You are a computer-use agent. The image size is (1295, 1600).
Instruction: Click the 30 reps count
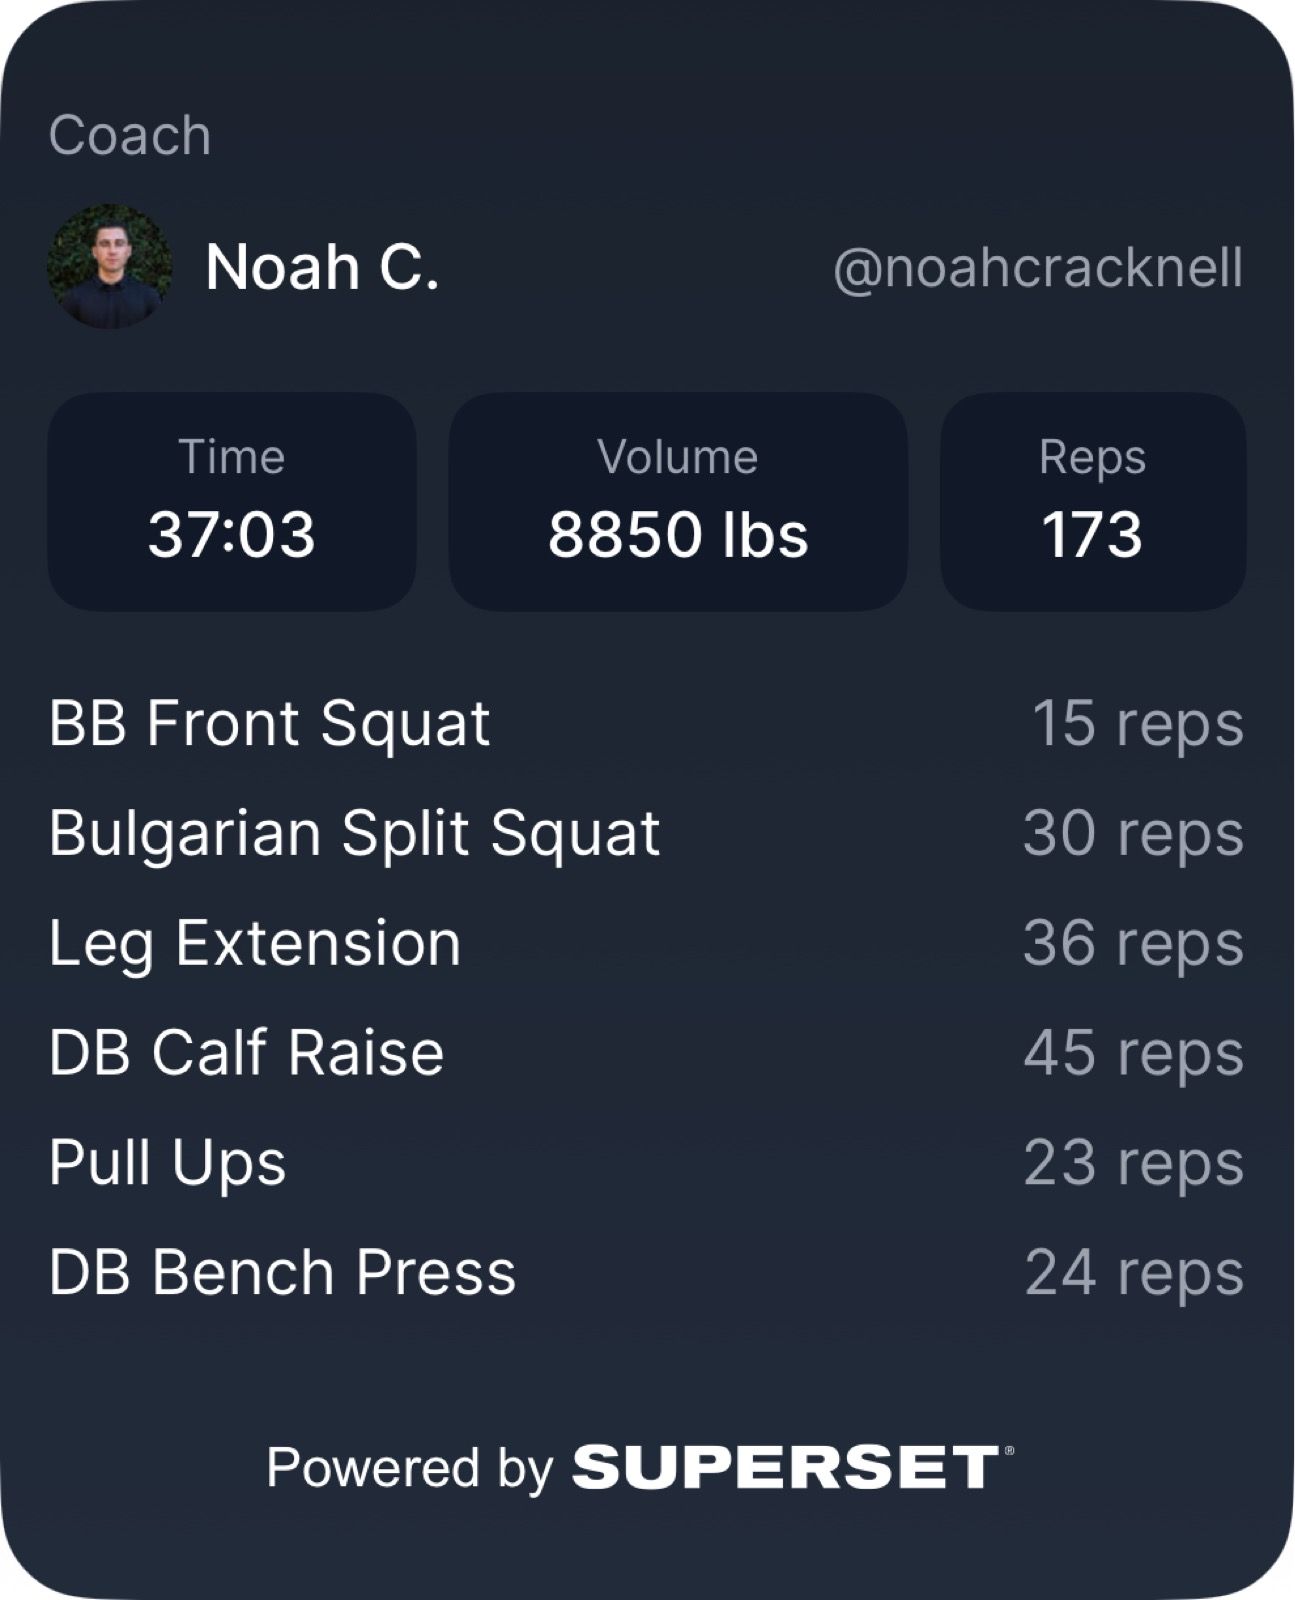pyautogui.click(x=1133, y=833)
